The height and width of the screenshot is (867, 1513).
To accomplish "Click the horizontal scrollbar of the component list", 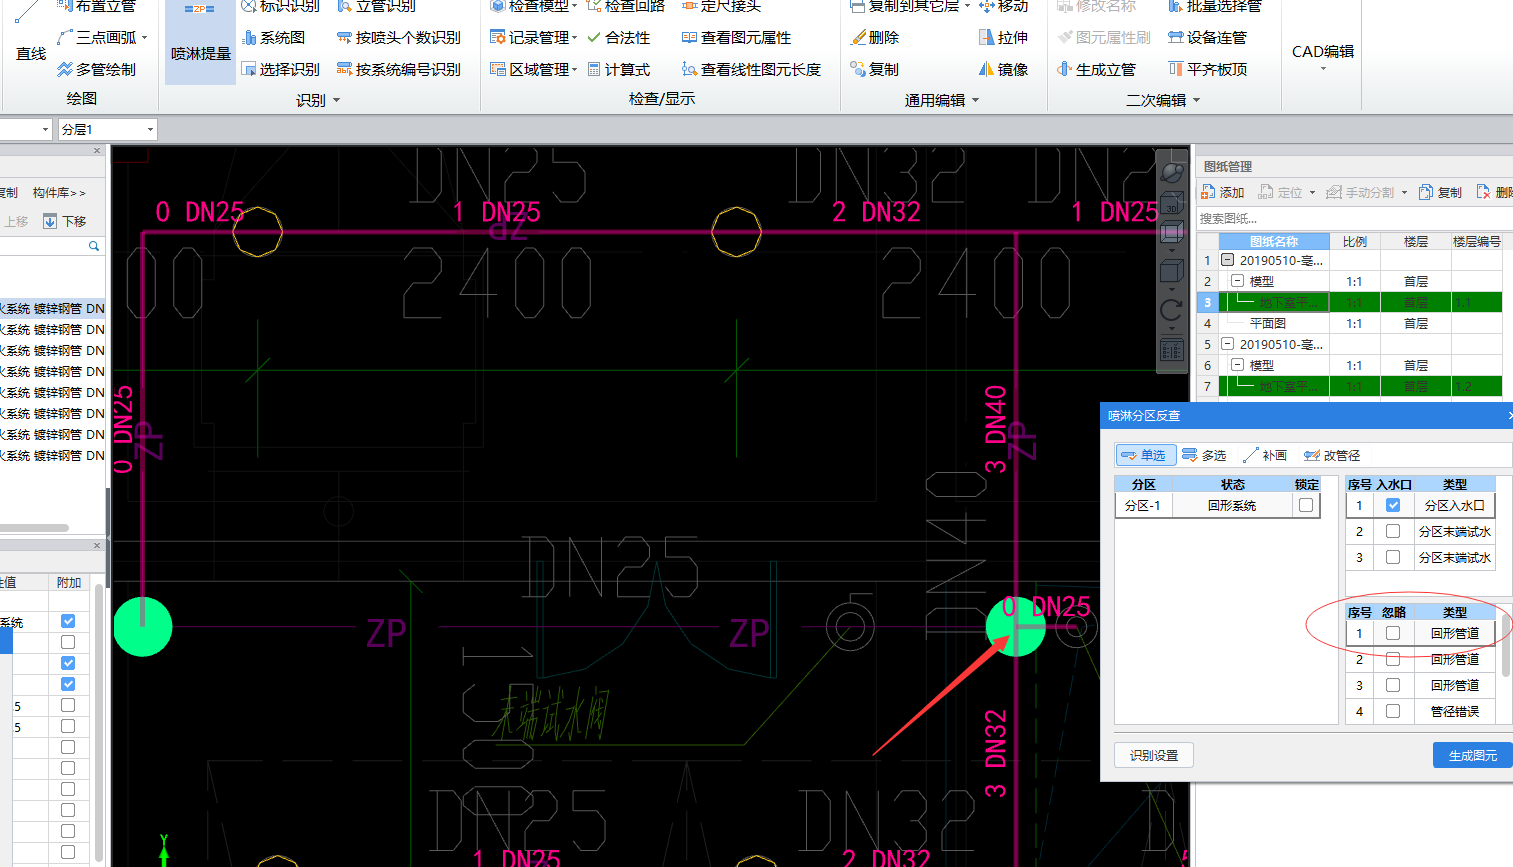I will pos(34,527).
